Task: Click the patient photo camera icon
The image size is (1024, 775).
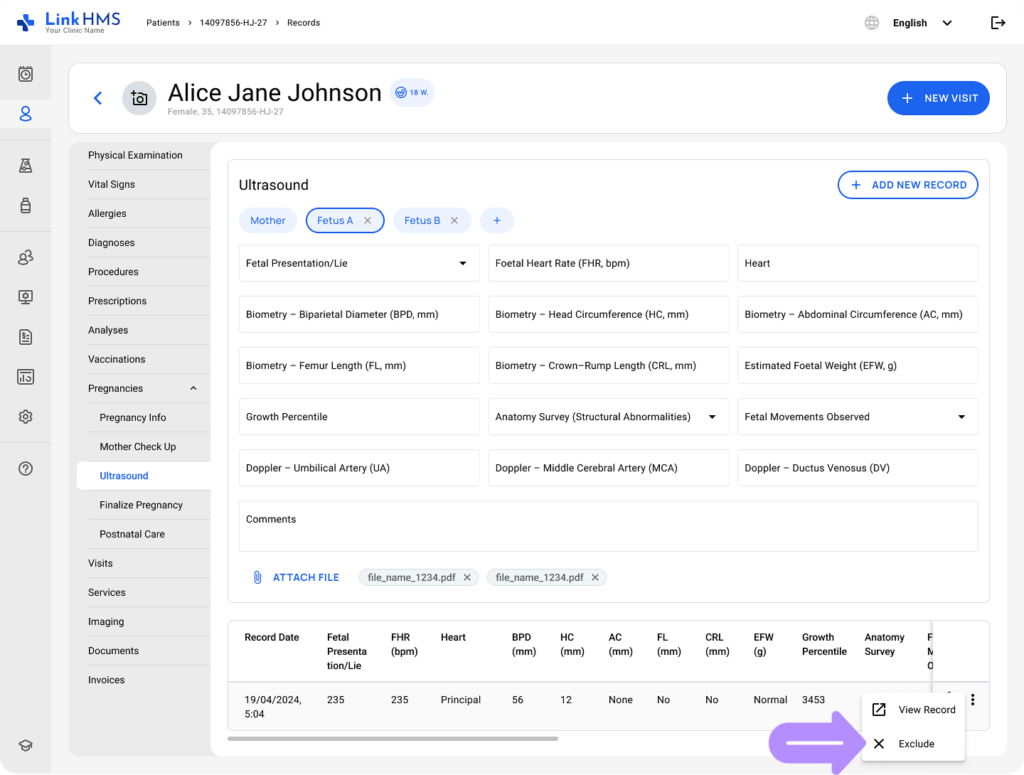Action: (x=139, y=98)
